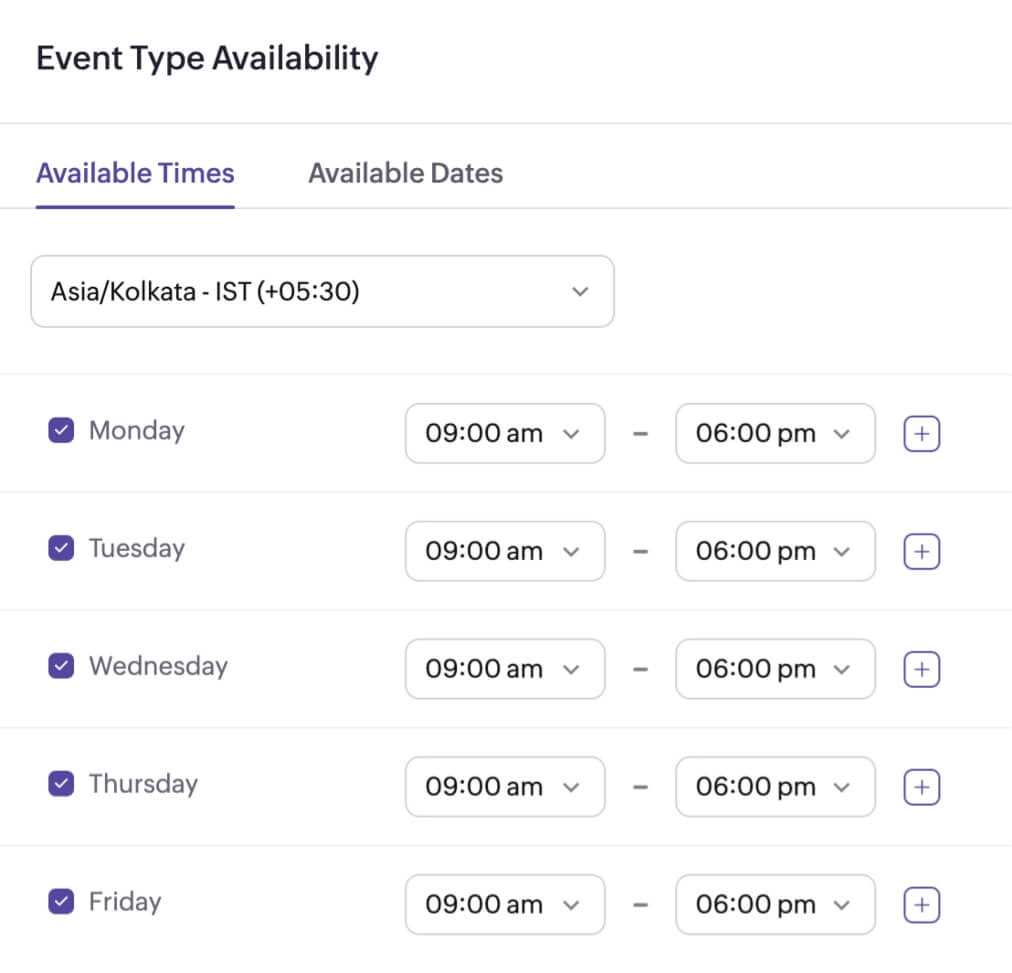Change Wednesday's start time dropdown
The width and height of the screenshot is (1012, 973).
(x=504, y=669)
